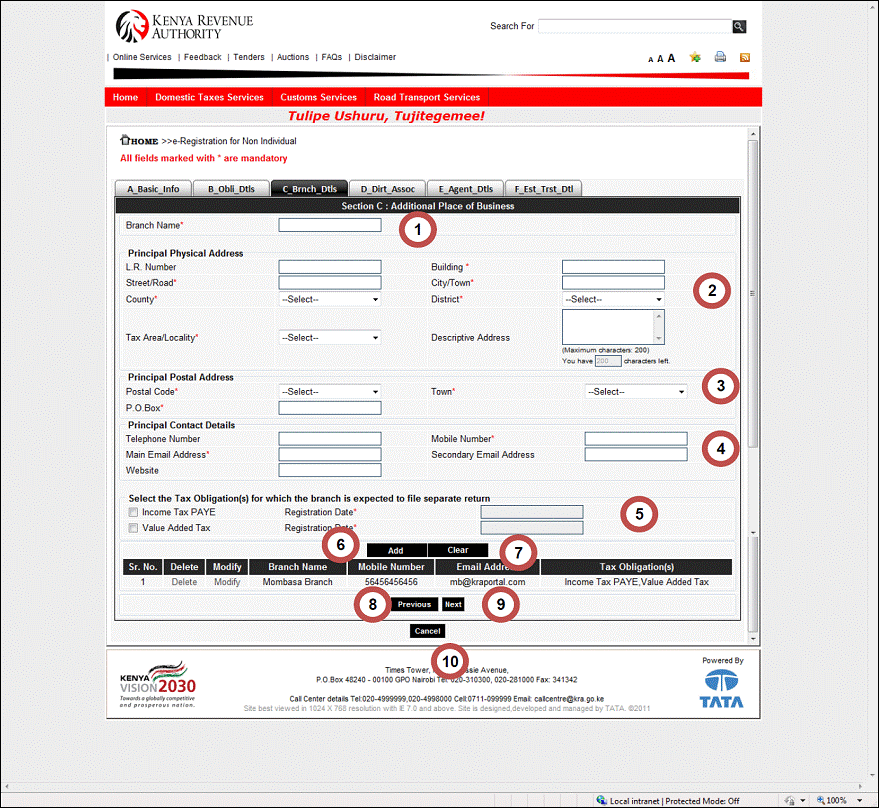Click the Home breadcrumb icon
The height and width of the screenshot is (808, 879).
click(123, 142)
